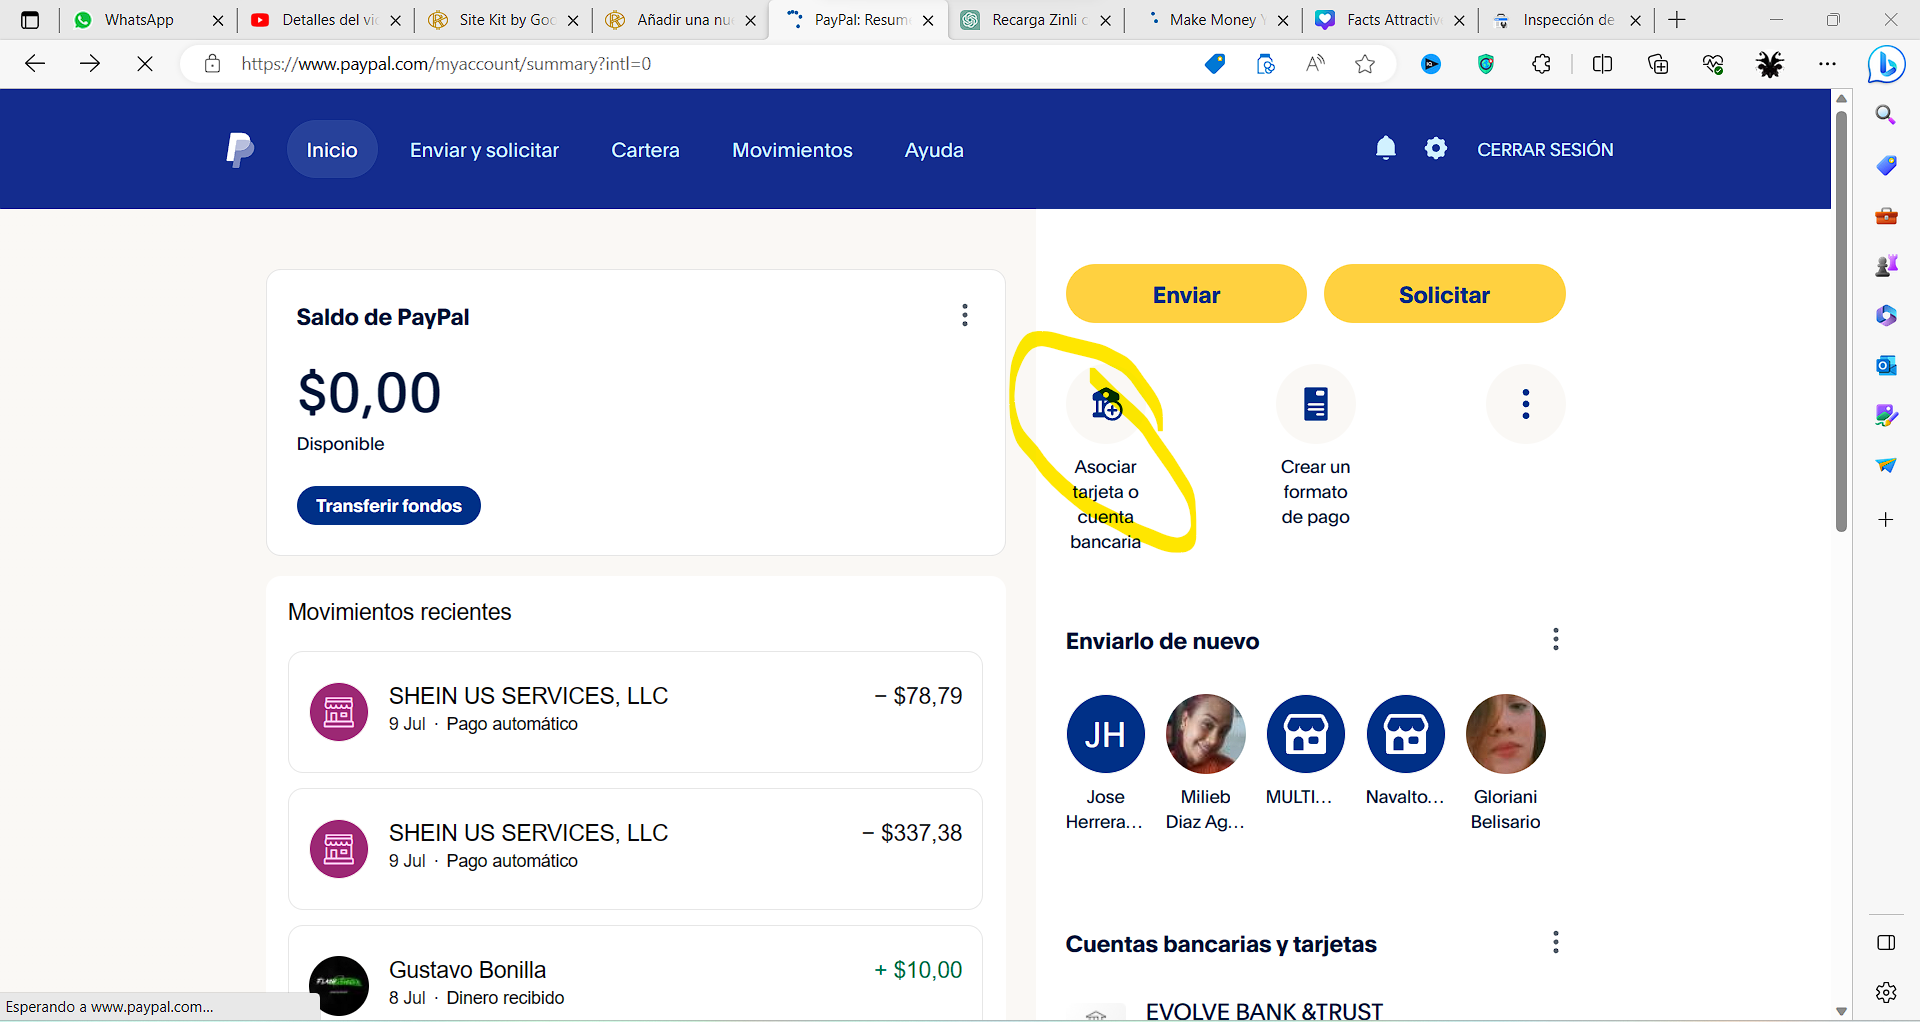The height and width of the screenshot is (1022, 1920).
Task: Click the Asociar tarjeta o cuenta bancaria icon
Action: coord(1106,404)
